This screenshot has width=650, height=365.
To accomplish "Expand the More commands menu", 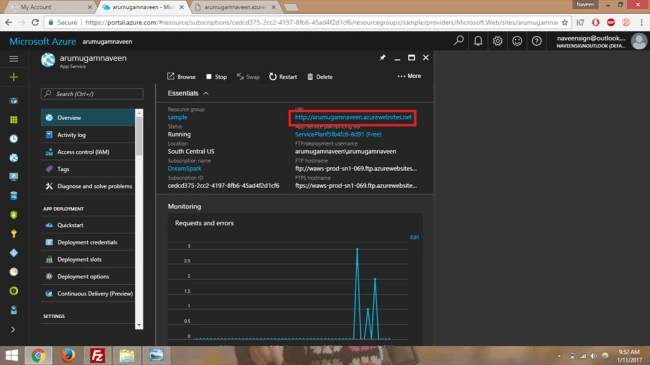I will tap(409, 76).
